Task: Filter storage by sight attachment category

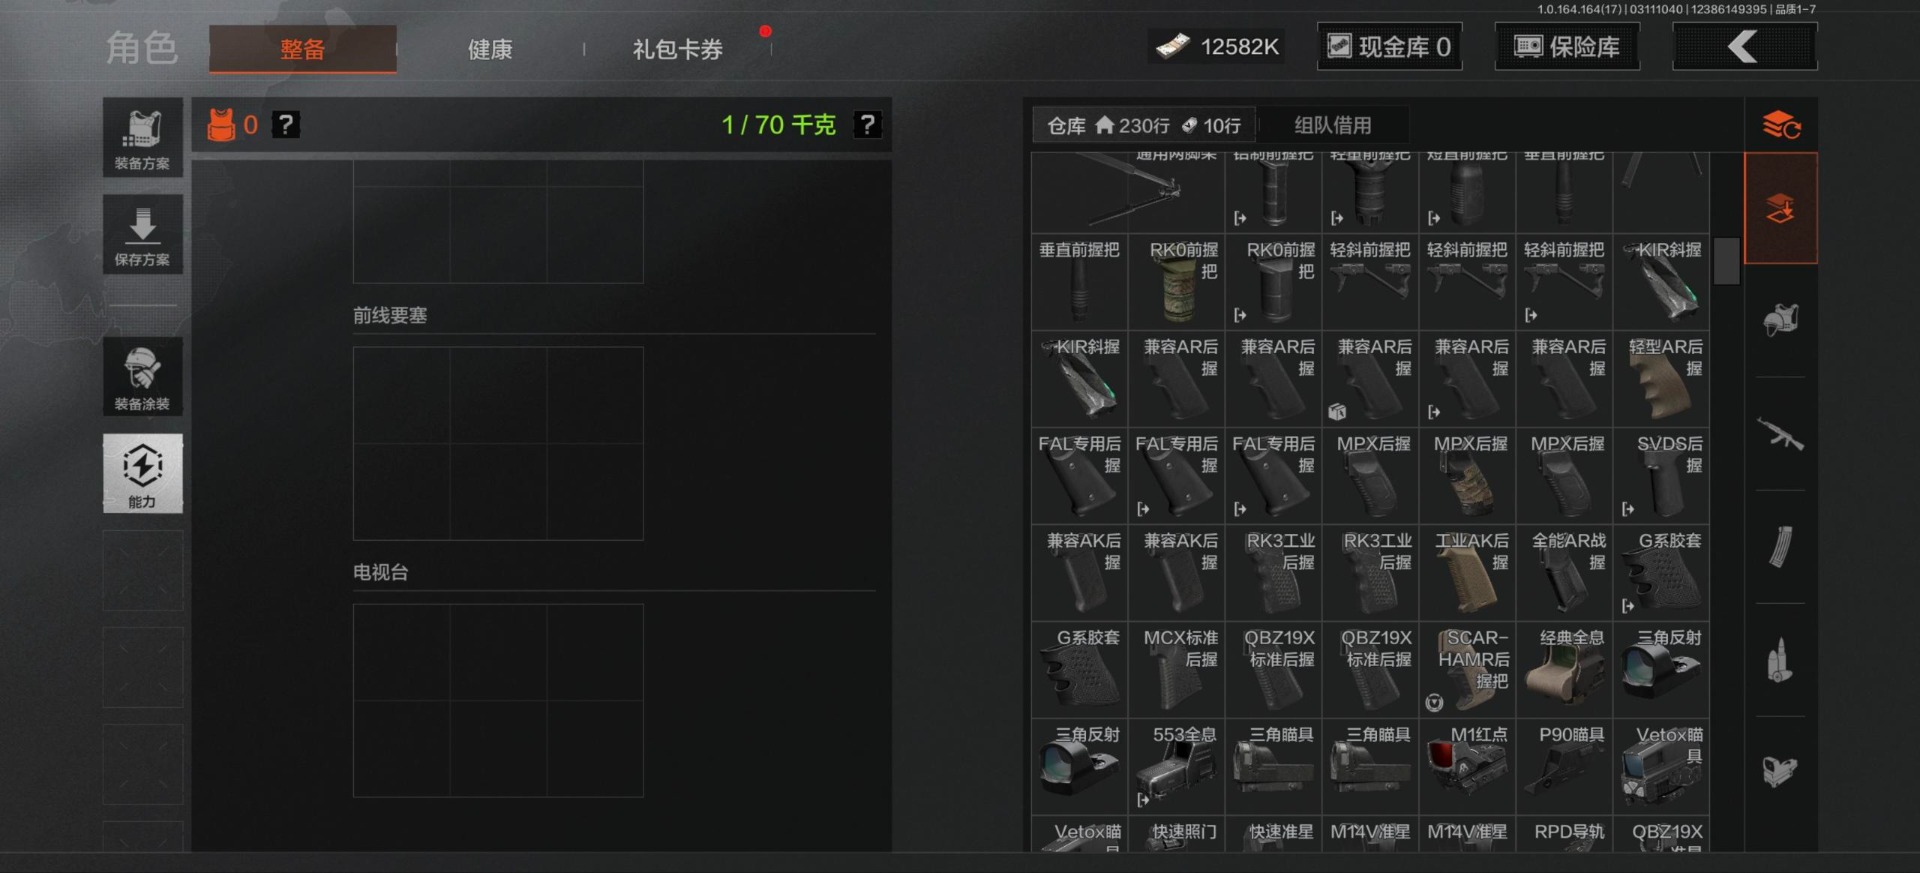Action: tap(1780, 771)
